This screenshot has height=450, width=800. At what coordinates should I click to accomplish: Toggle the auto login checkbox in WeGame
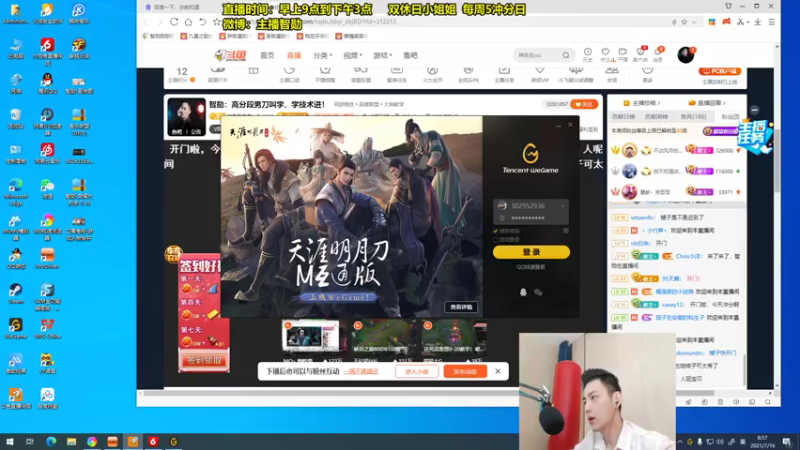[x=495, y=239]
